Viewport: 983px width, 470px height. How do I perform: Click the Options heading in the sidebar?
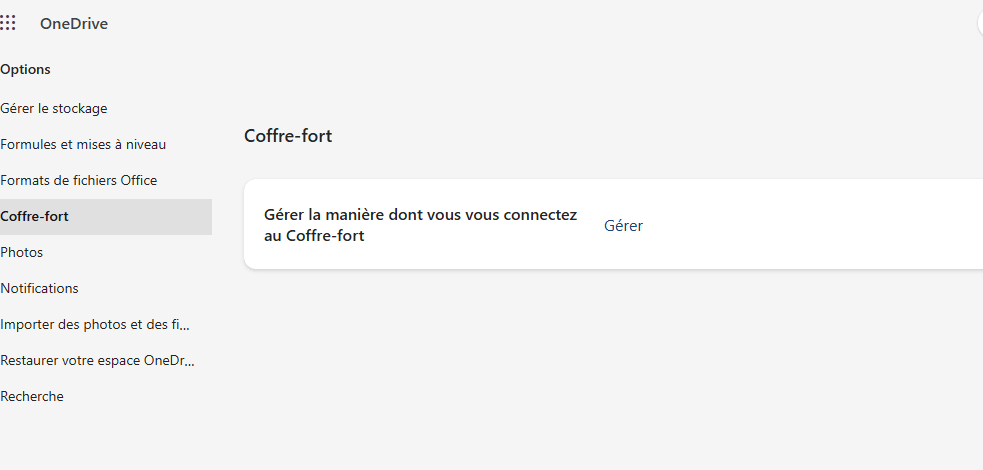click(x=26, y=70)
